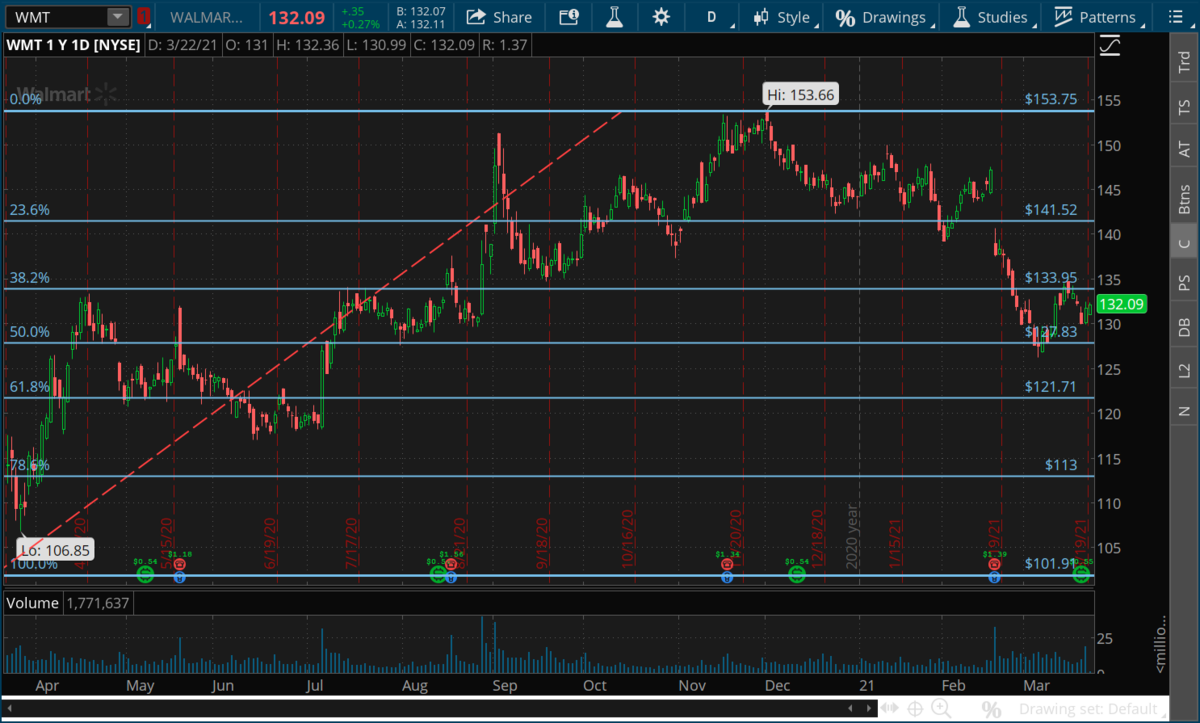Click the 38.2% retracement label
The width and height of the screenshot is (1200, 723).
point(29,278)
